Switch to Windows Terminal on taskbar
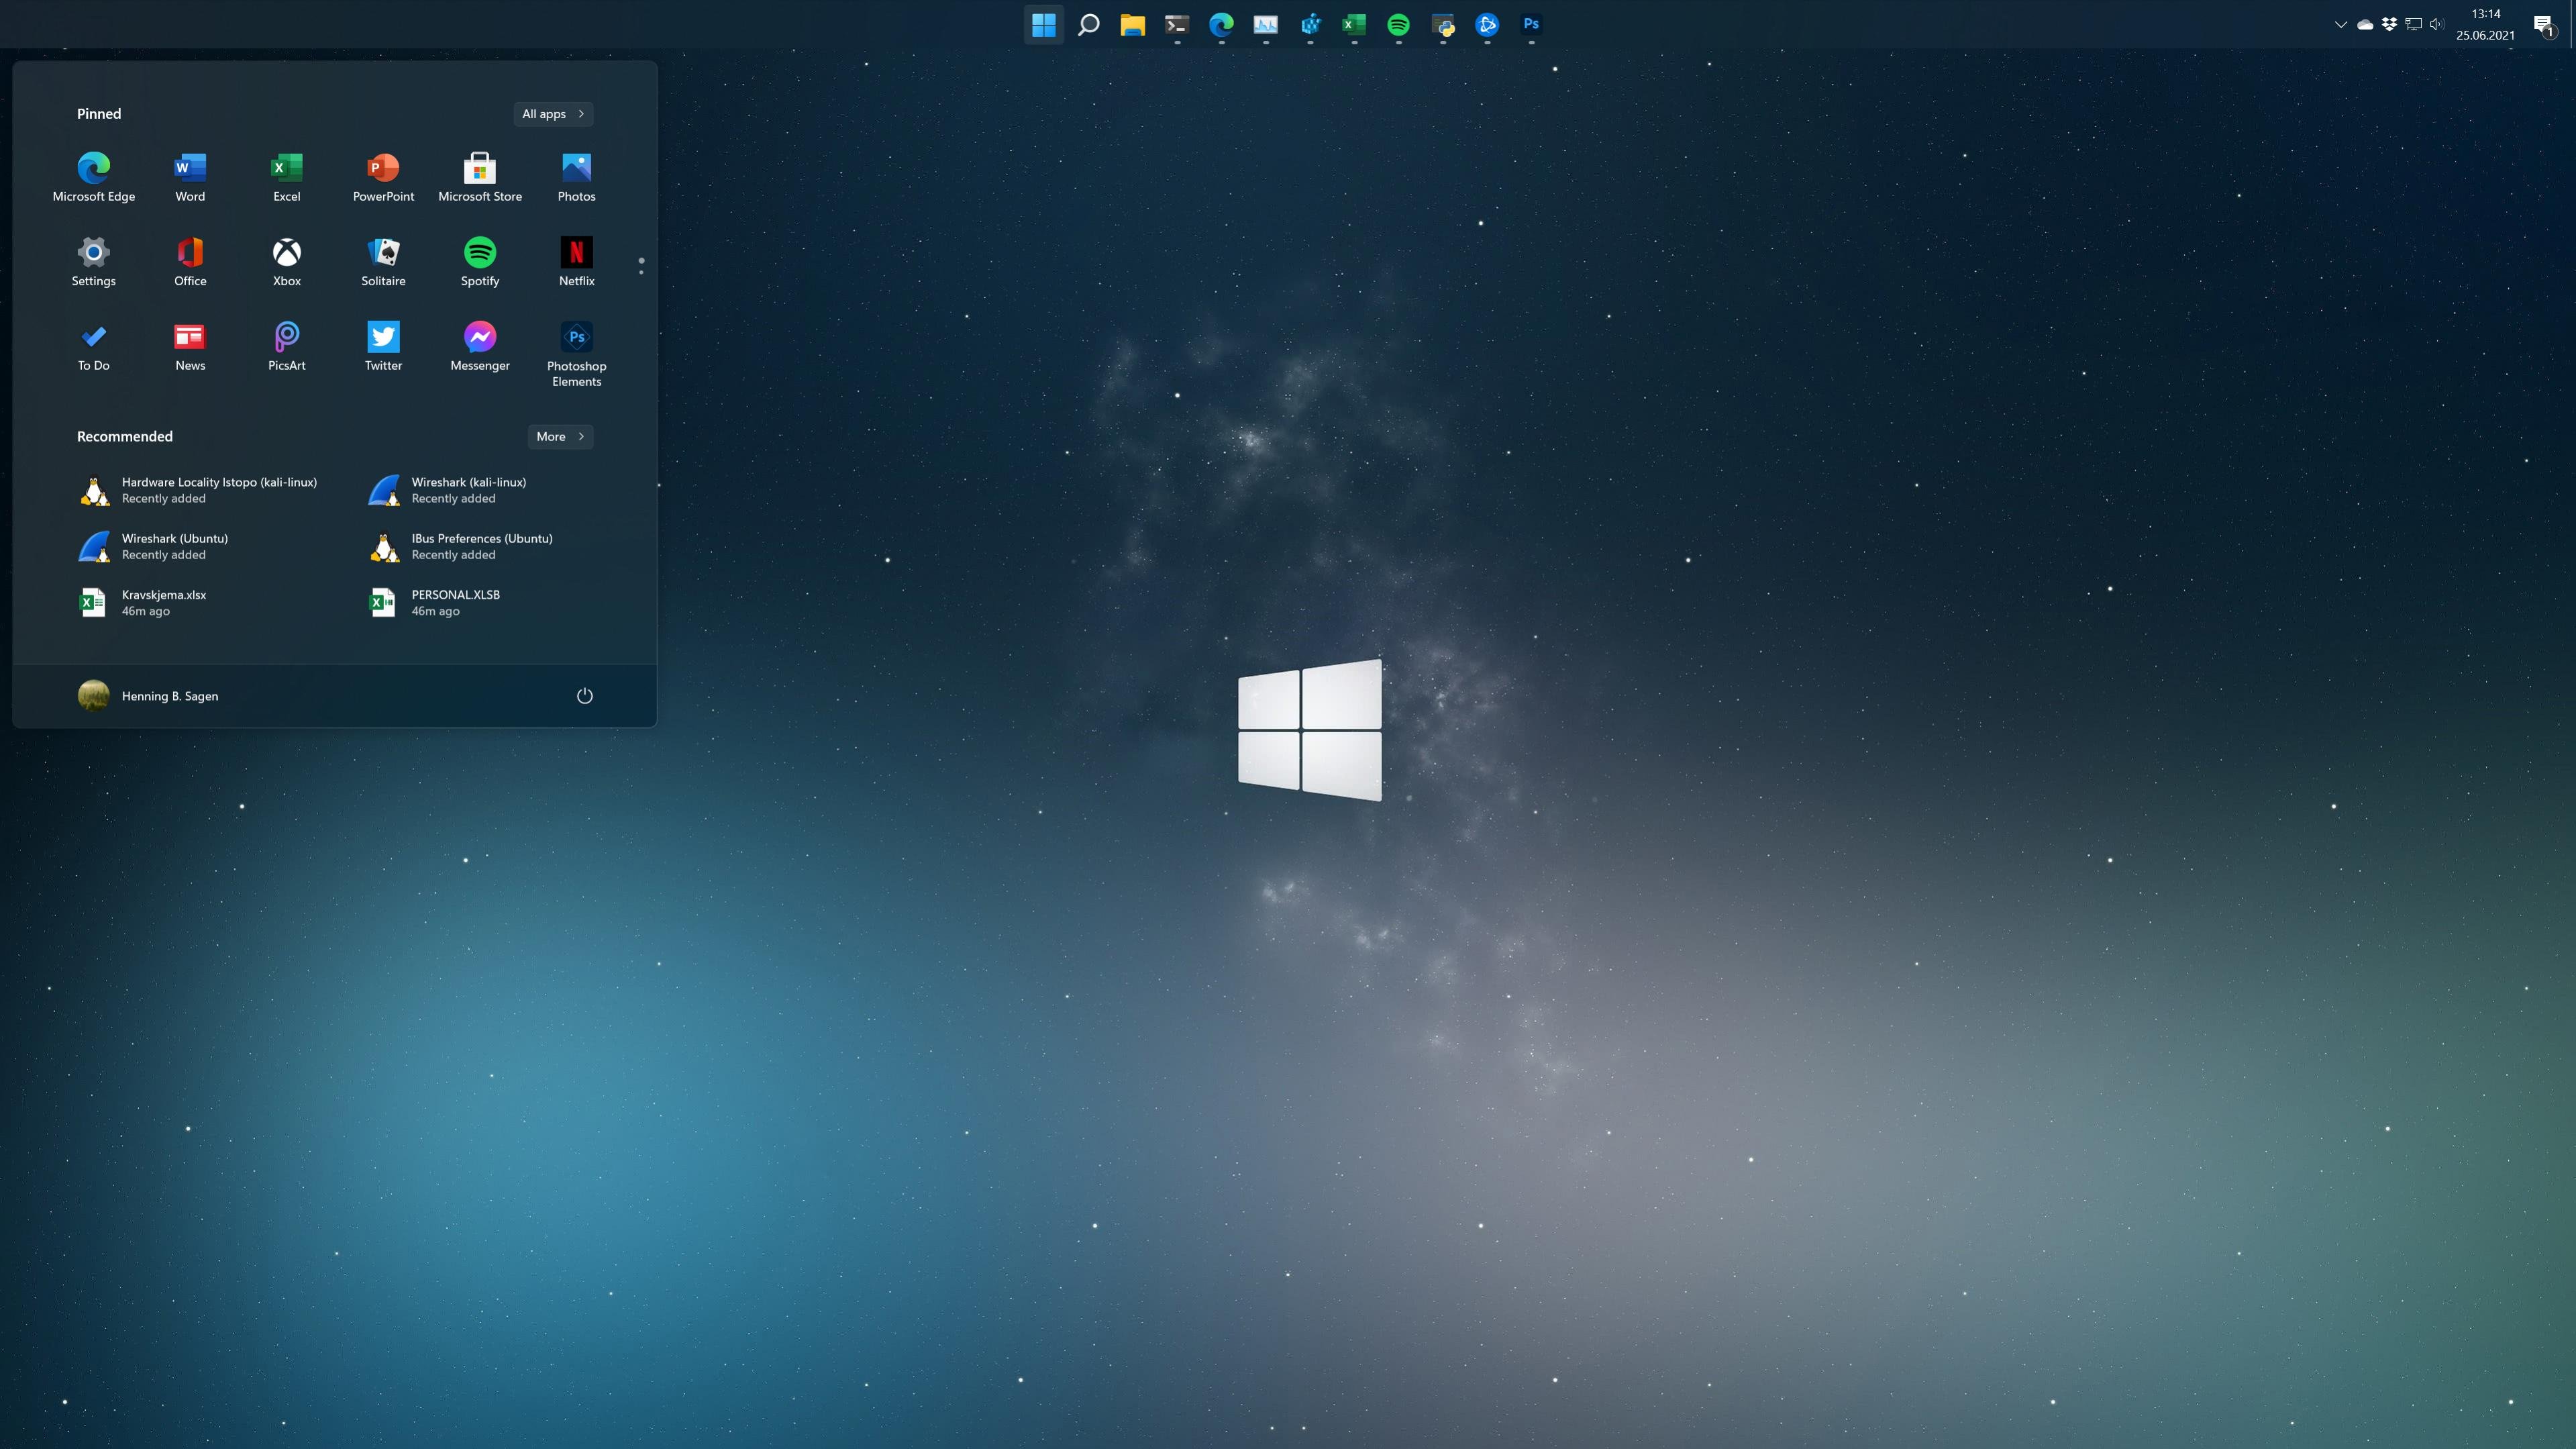 [x=1177, y=24]
